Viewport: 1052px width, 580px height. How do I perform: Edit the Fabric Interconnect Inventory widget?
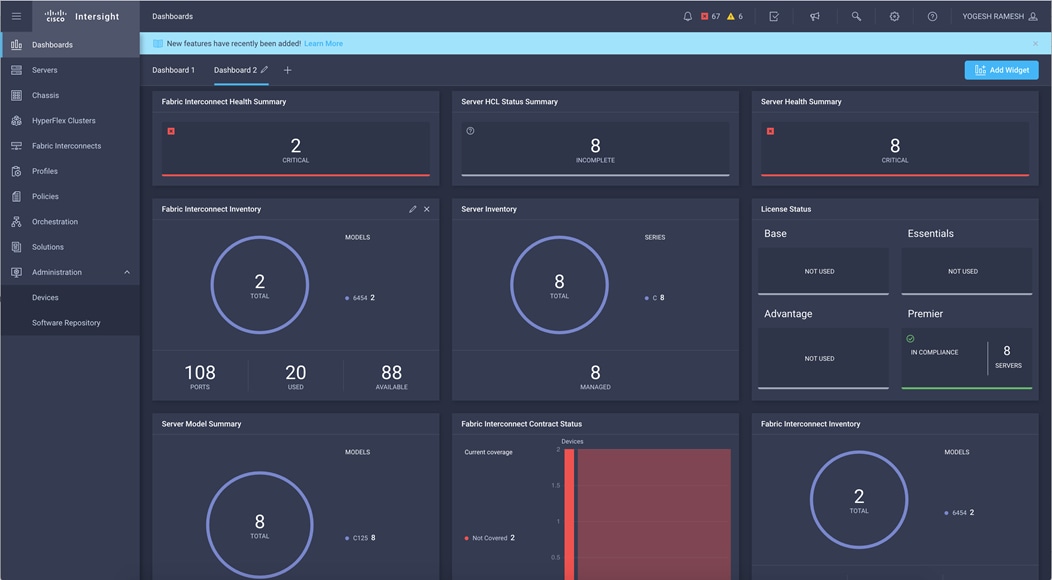point(413,209)
